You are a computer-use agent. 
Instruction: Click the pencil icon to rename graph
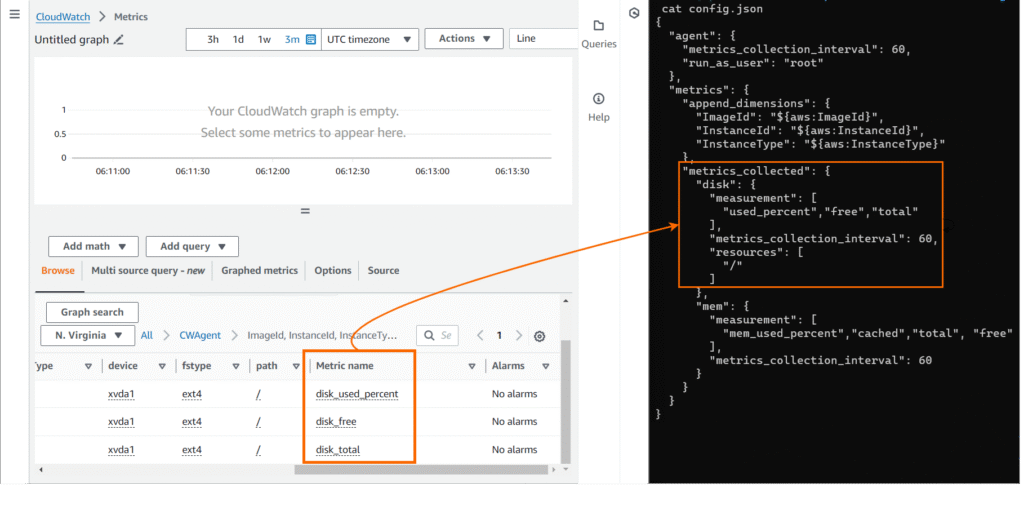pos(119,40)
